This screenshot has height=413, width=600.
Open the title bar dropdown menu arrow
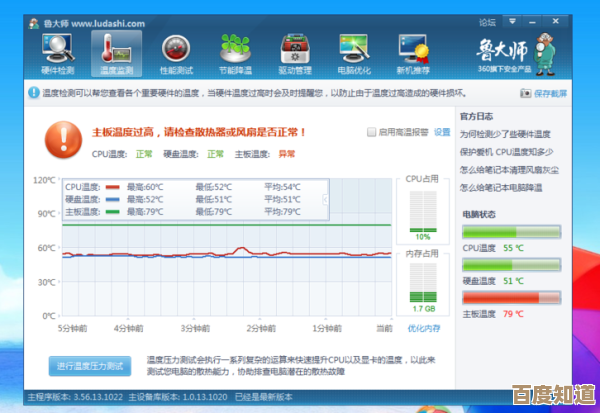click(x=512, y=22)
